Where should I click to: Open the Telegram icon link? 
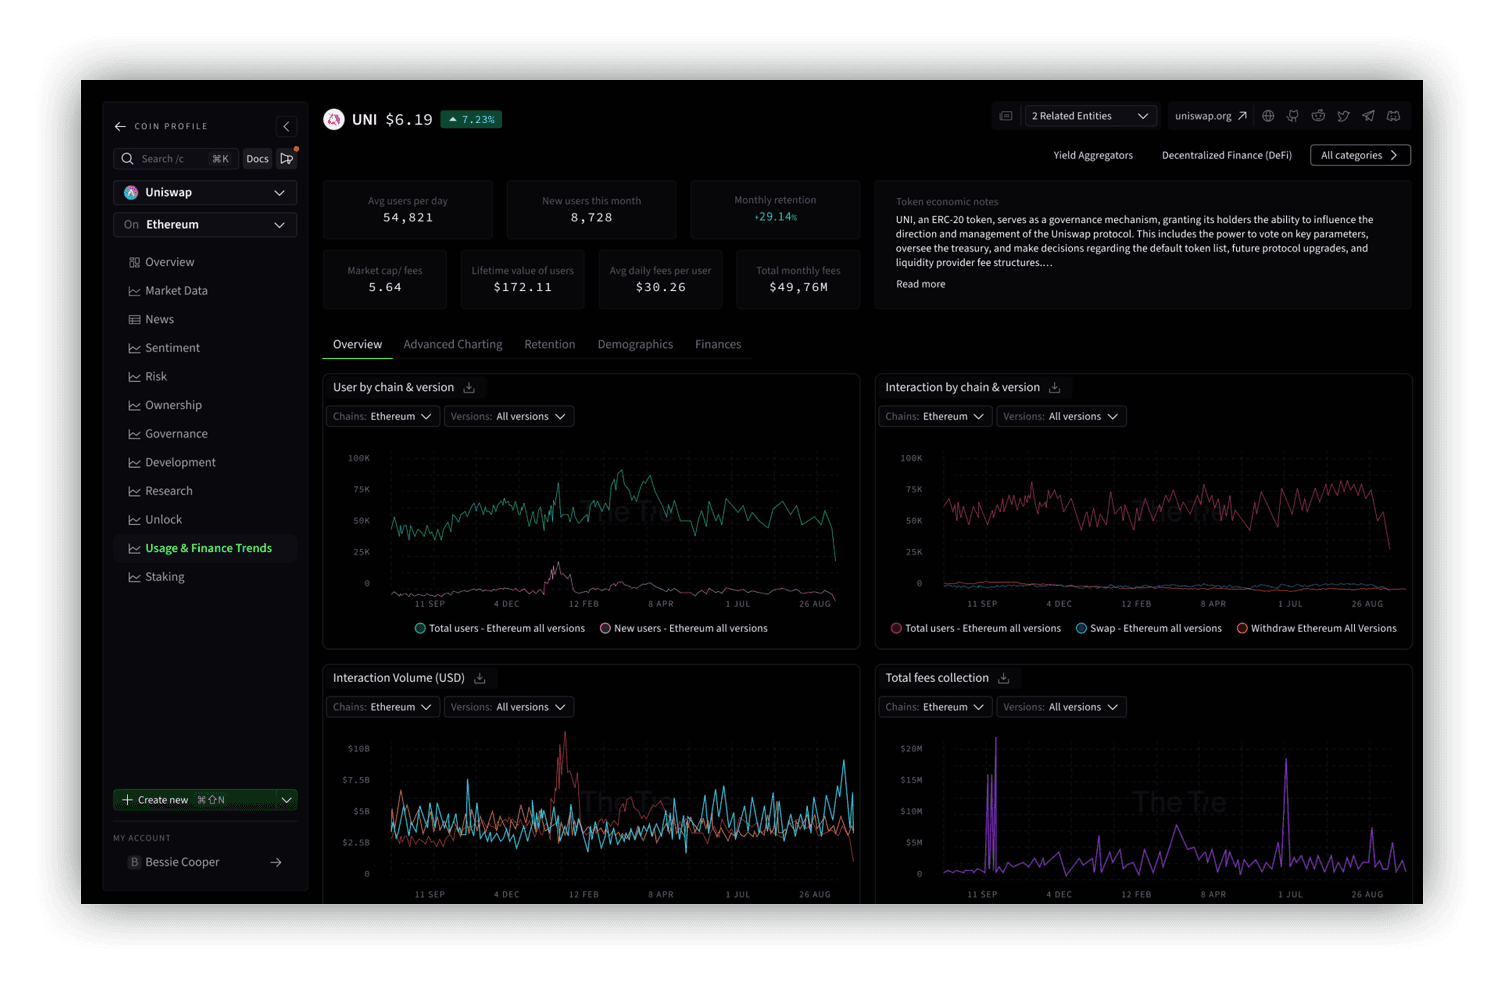pyautogui.click(x=1368, y=116)
